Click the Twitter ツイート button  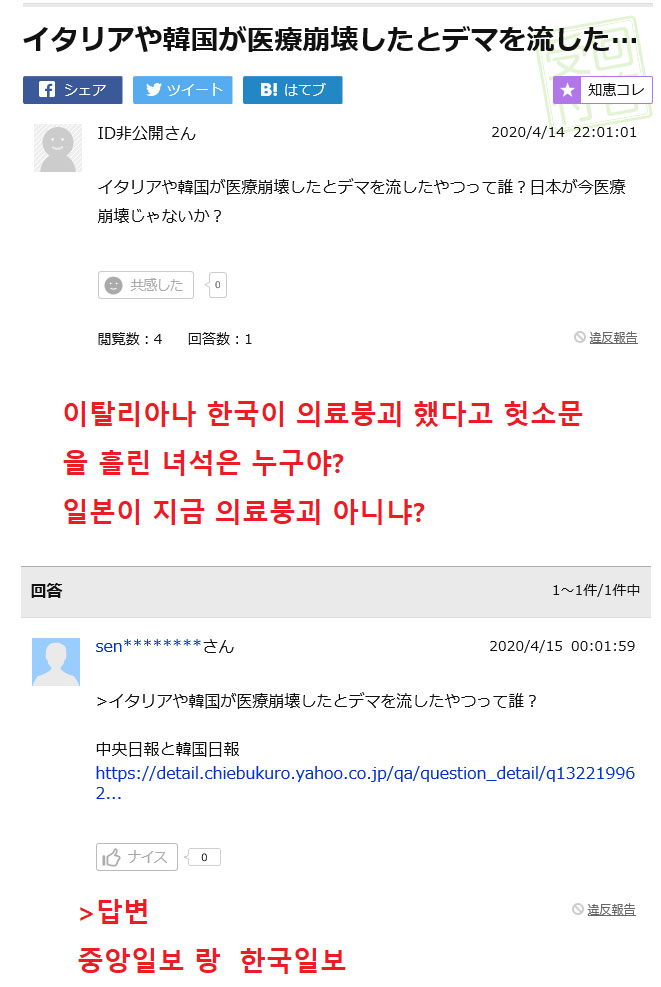tap(183, 90)
